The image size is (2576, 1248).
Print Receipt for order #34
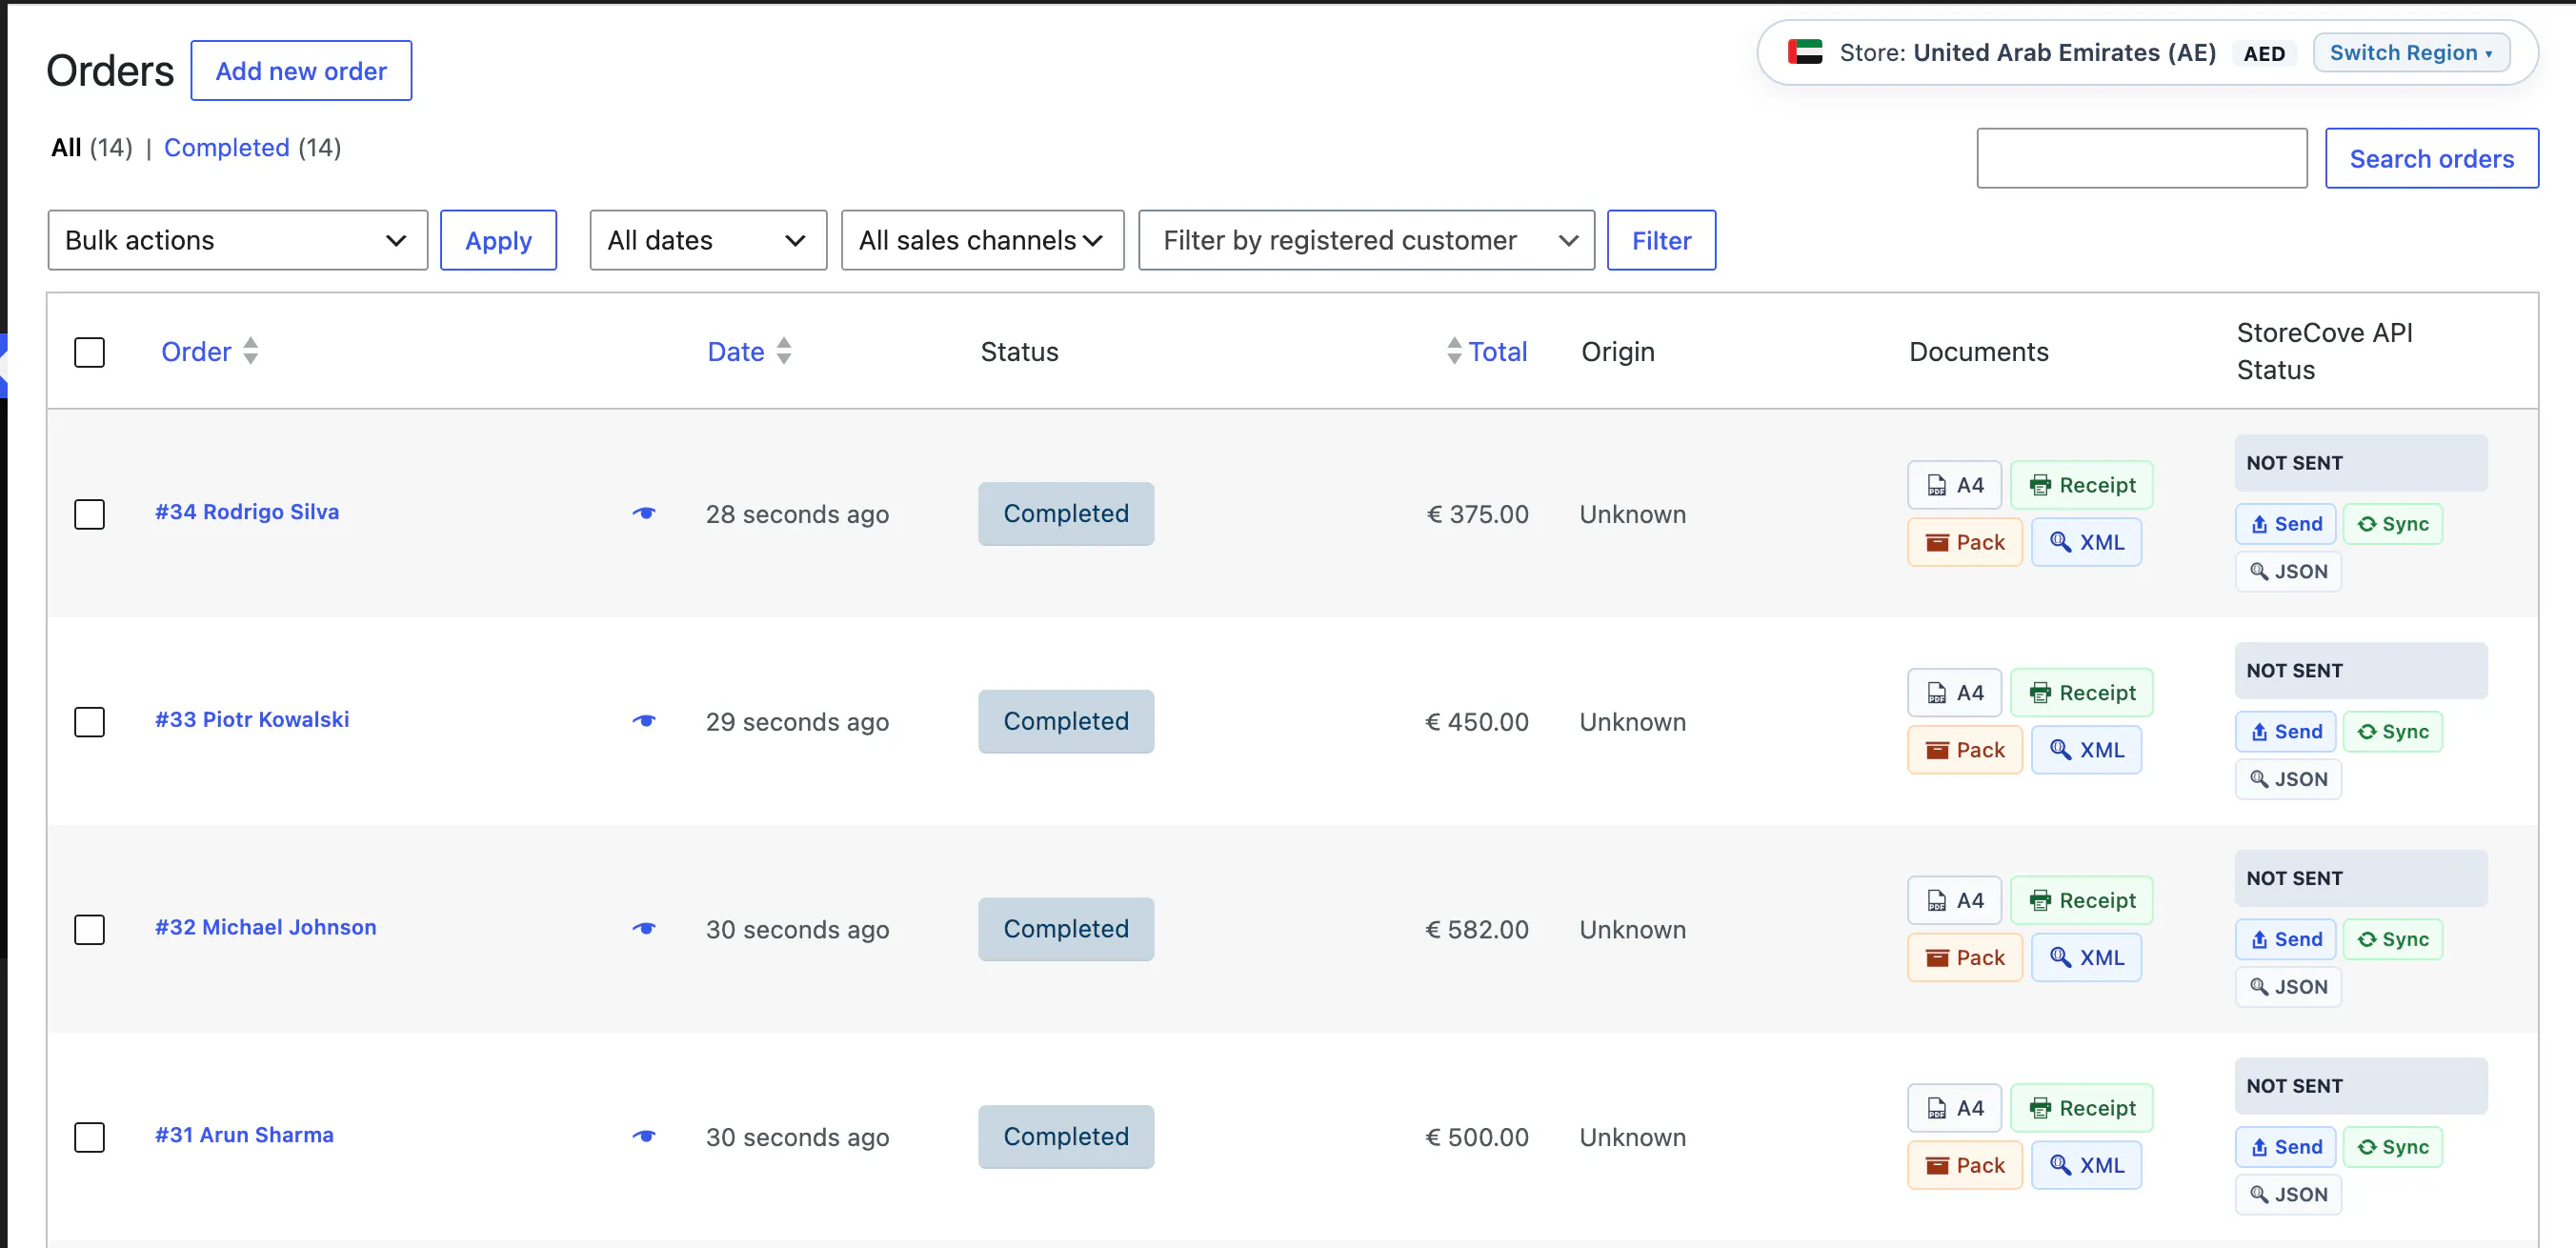pos(2081,485)
